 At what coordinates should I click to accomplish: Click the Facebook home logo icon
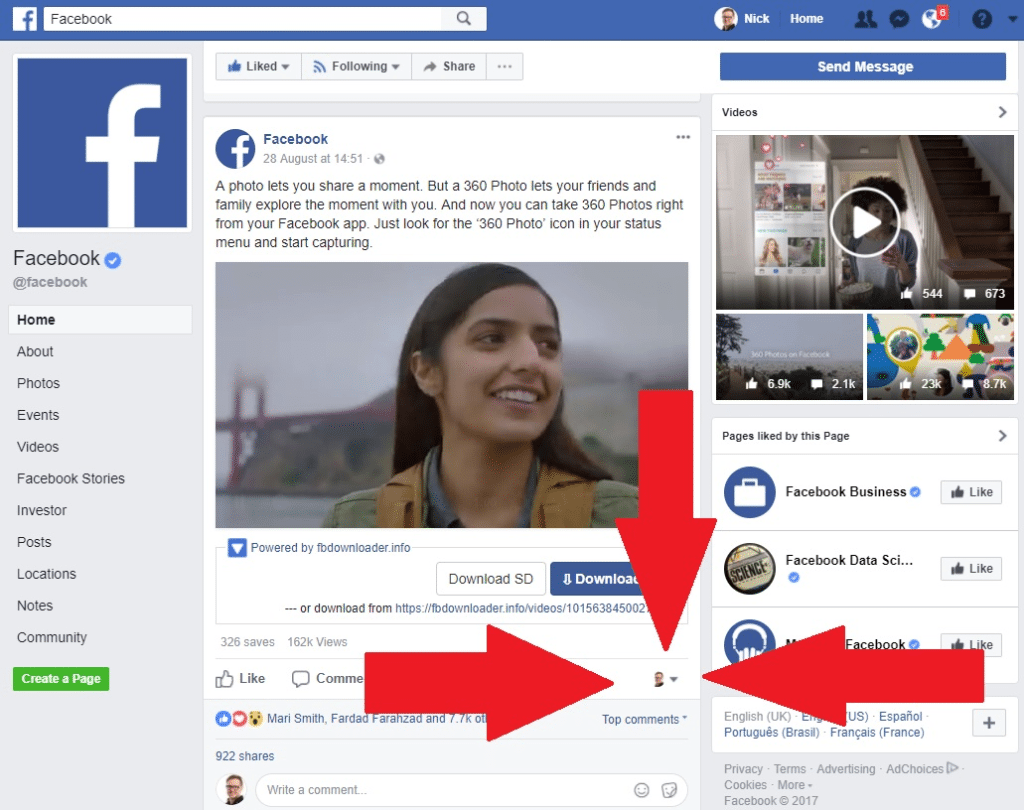coord(25,18)
